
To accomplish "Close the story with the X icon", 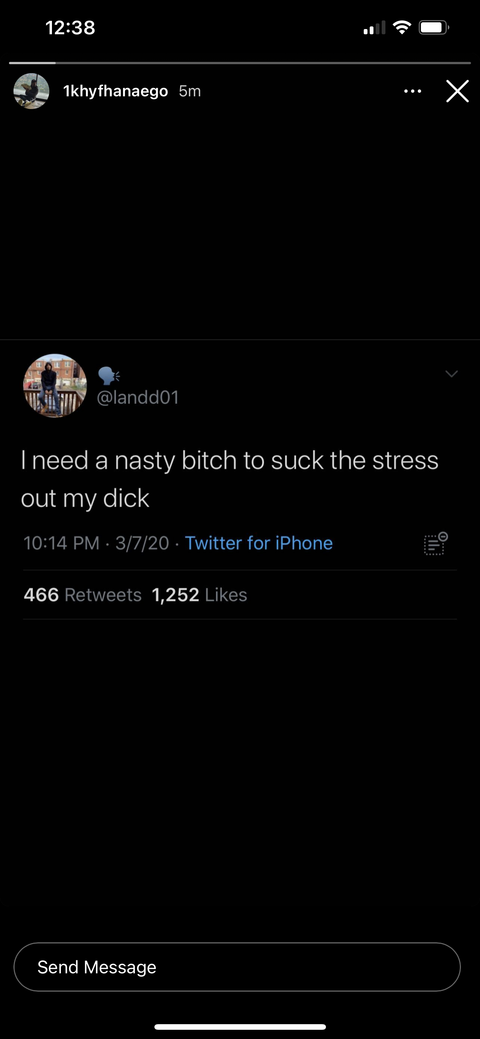I will click(x=457, y=91).
